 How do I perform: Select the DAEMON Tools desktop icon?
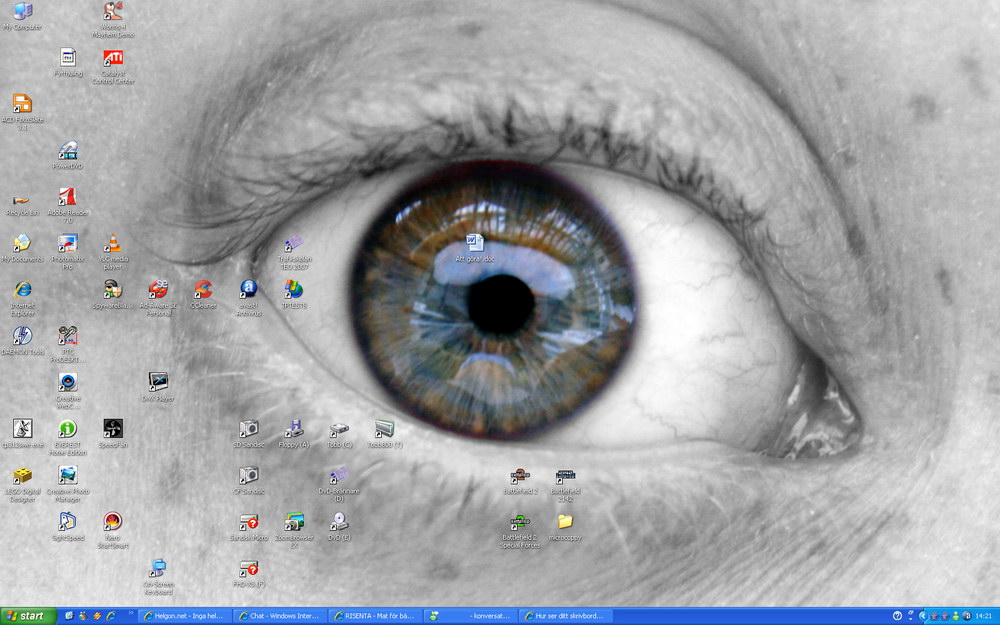tap(22, 336)
